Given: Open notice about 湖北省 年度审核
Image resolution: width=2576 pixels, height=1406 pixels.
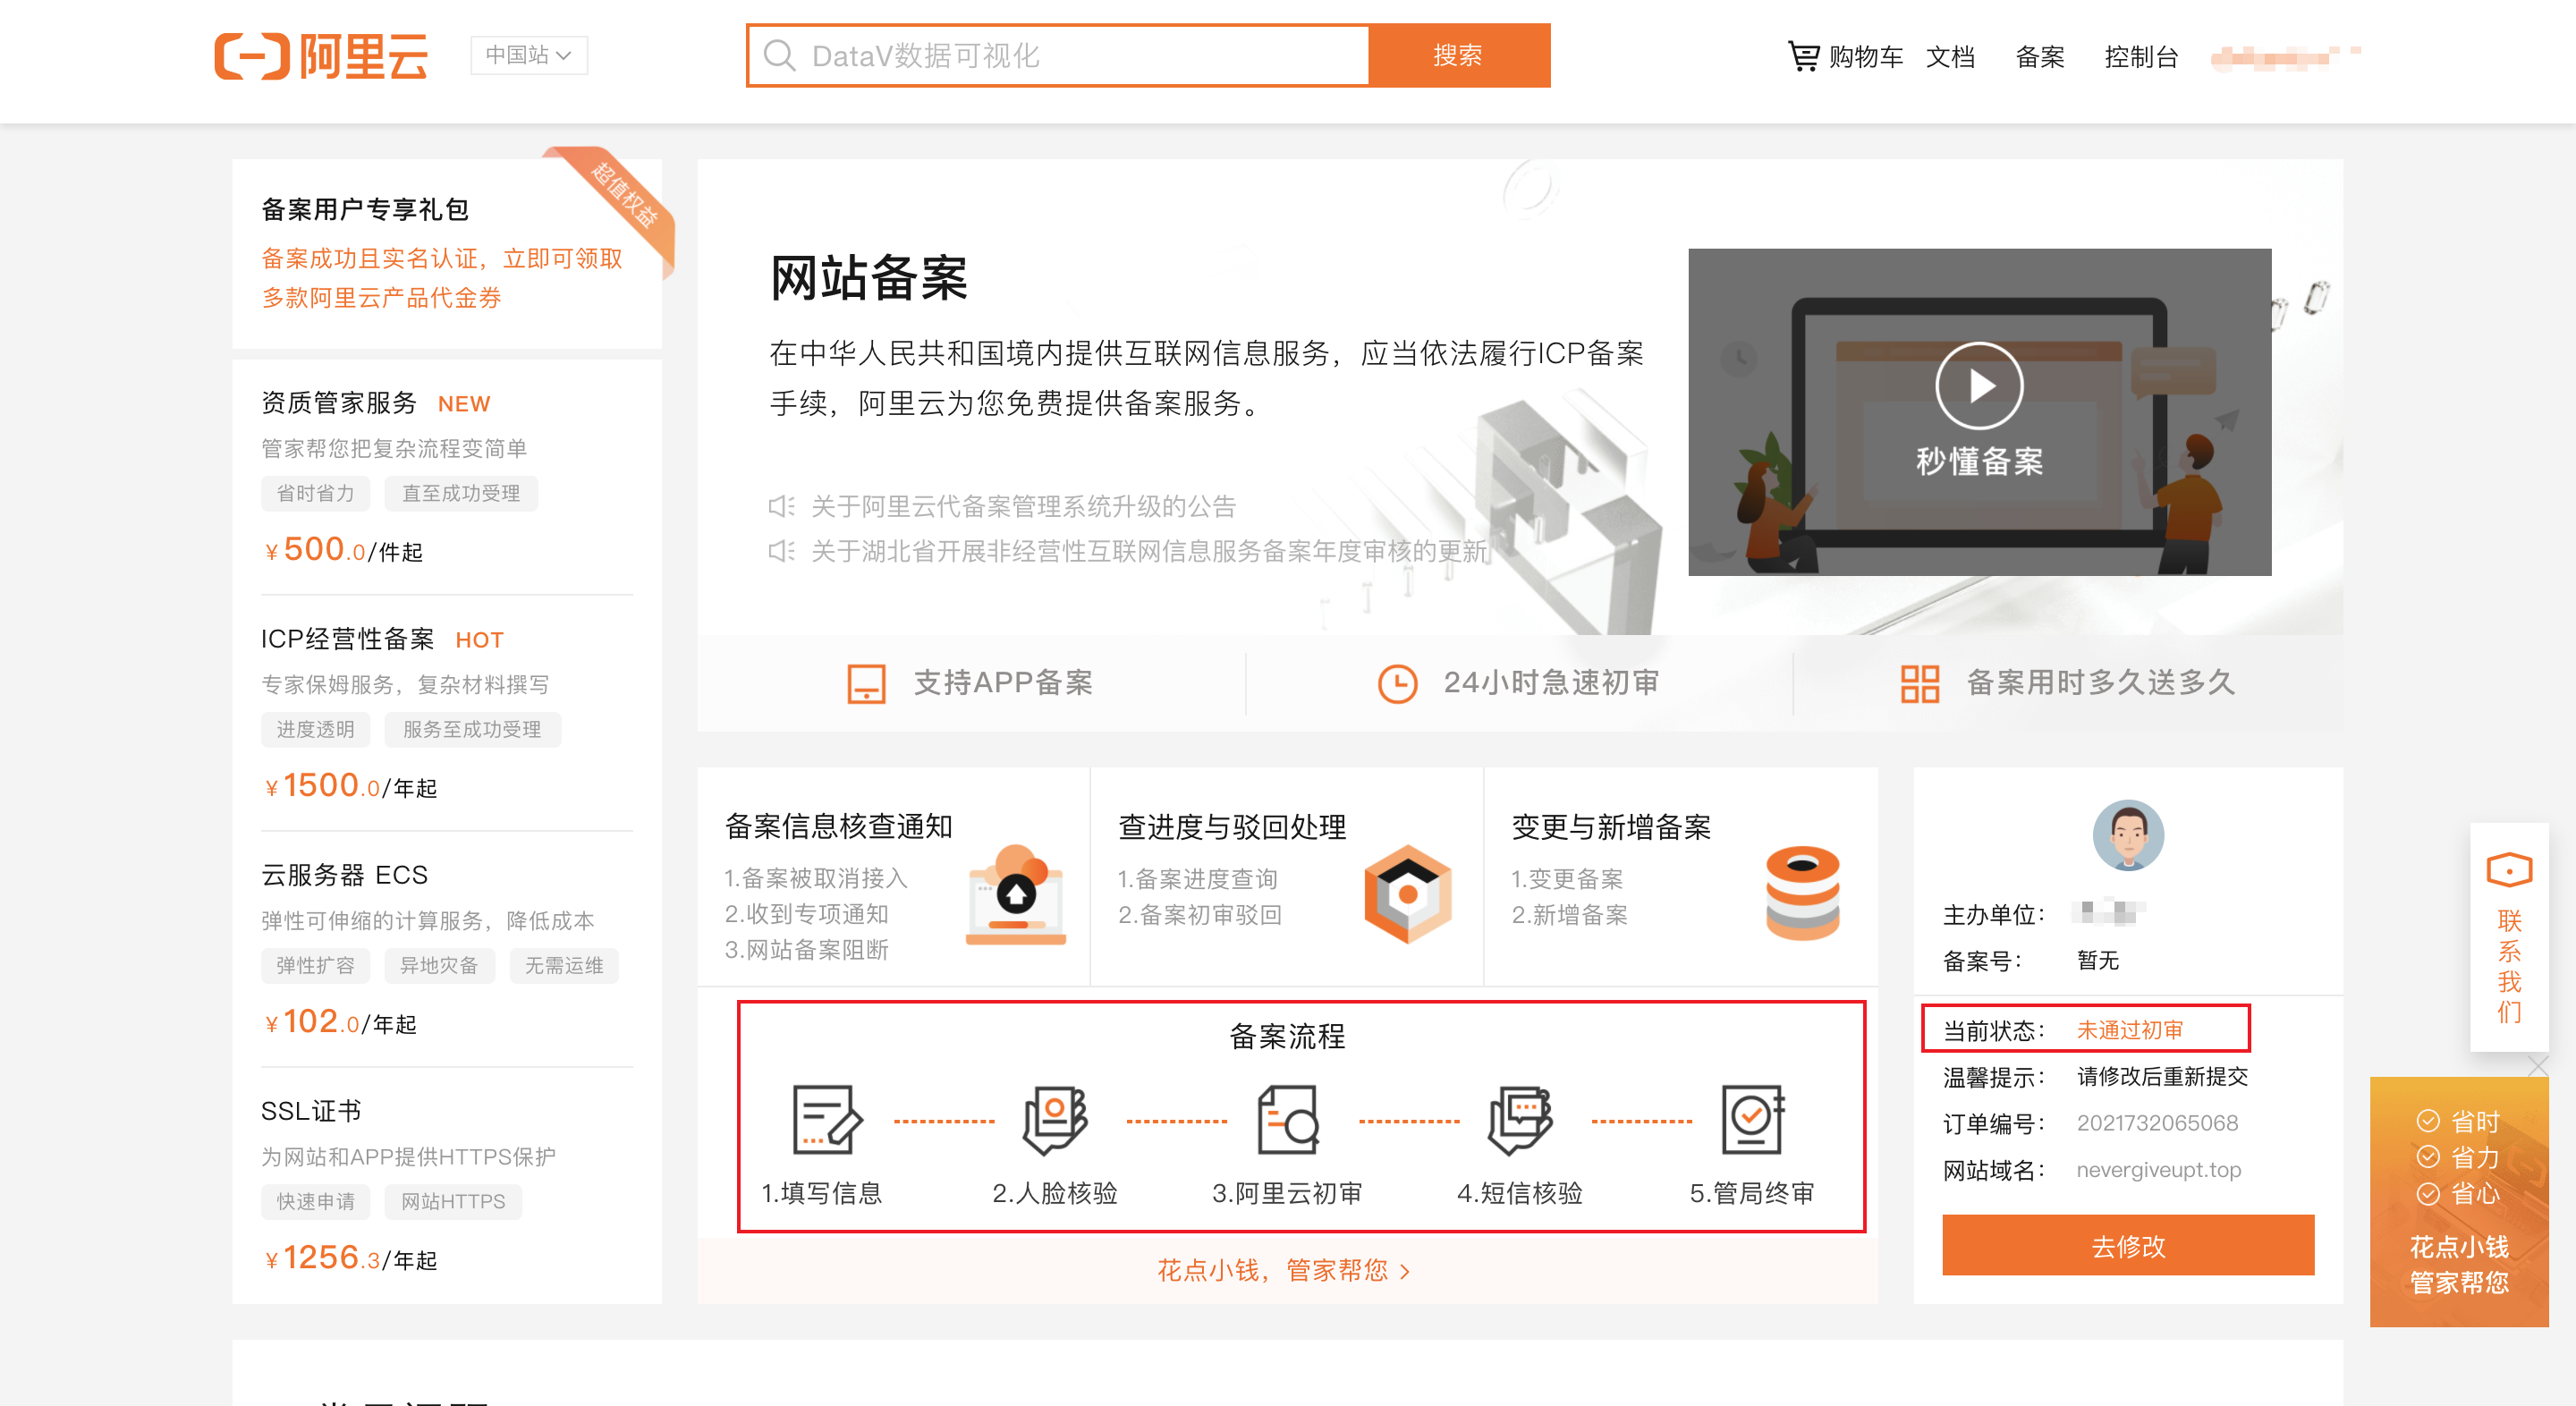Looking at the screenshot, I should 1149,551.
